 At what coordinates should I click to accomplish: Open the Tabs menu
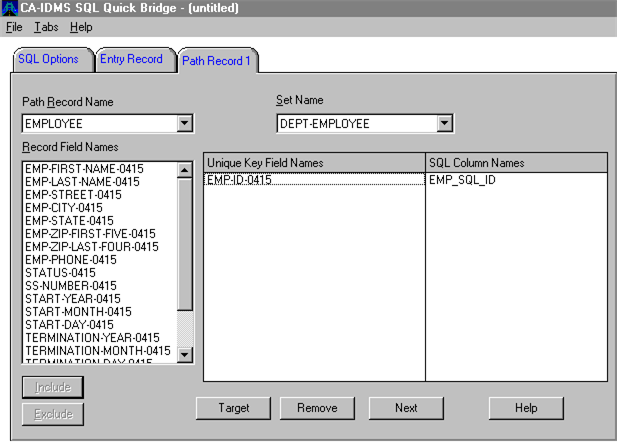tap(46, 27)
